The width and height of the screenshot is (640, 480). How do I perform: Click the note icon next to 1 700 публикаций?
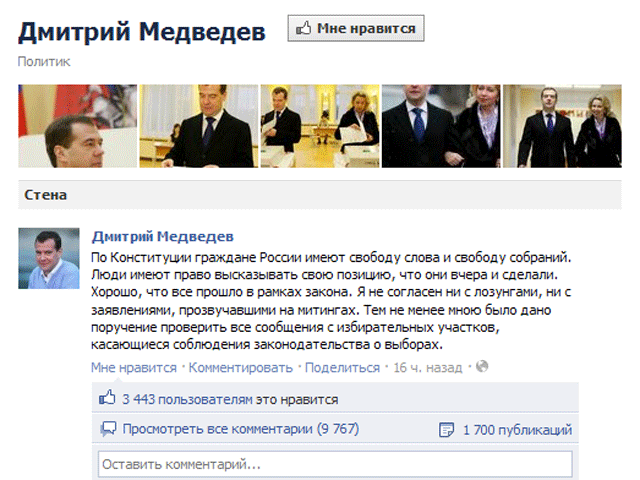click(x=446, y=430)
